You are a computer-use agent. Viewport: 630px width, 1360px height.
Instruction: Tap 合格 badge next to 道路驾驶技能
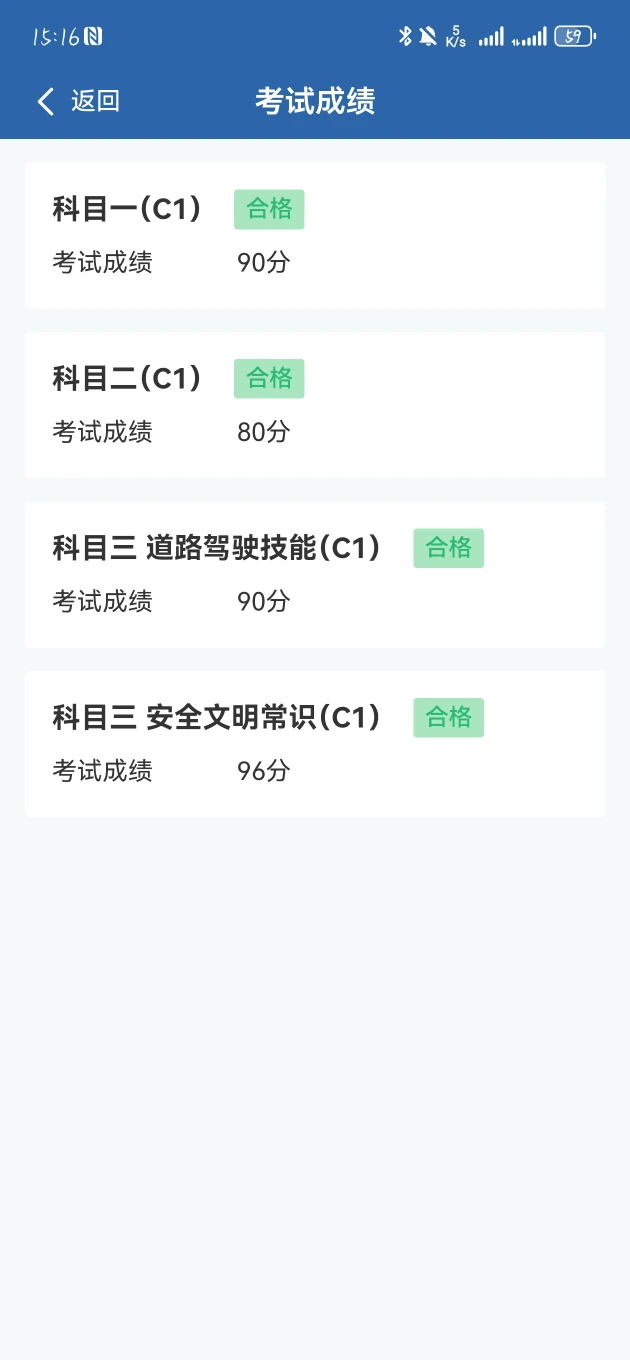pyautogui.click(x=448, y=548)
